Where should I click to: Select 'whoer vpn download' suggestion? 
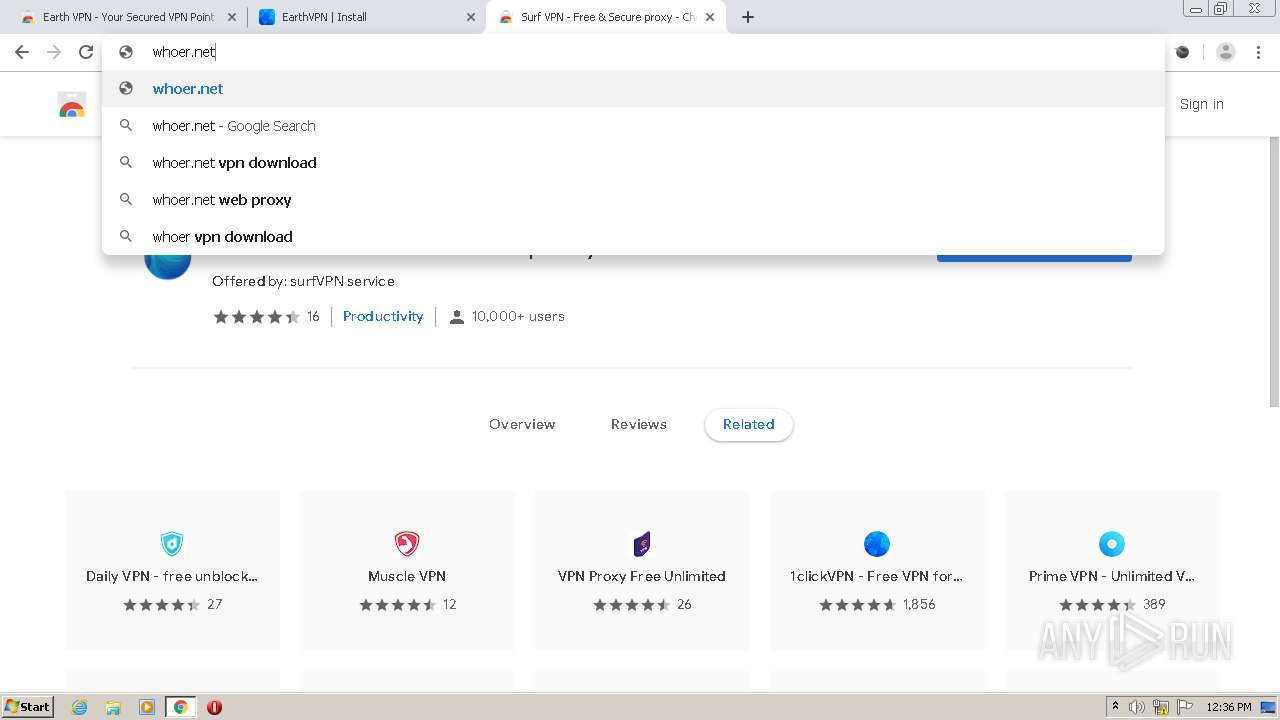tap(633, 237)
